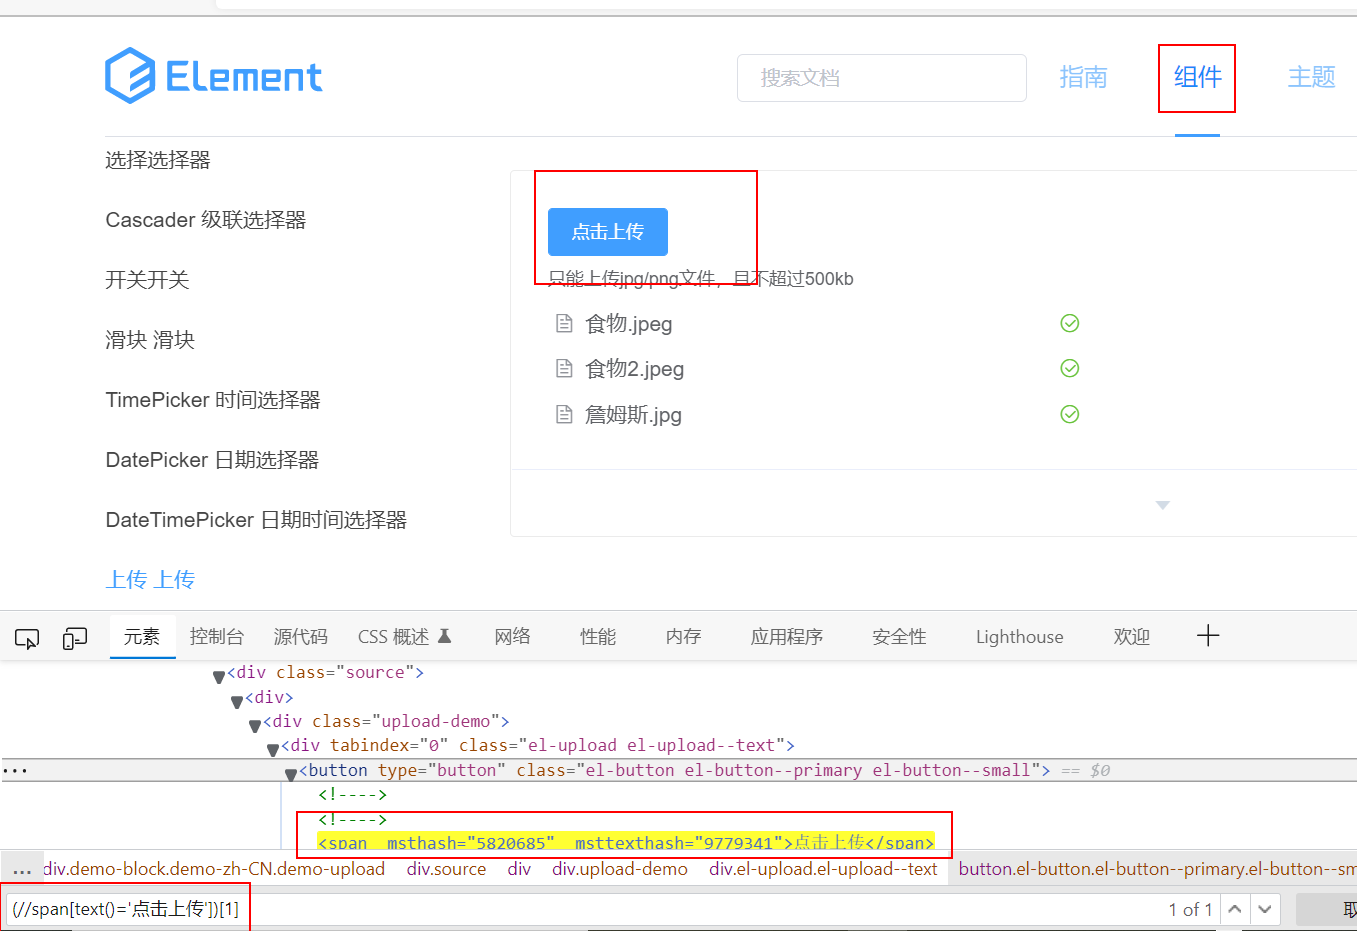Click the document icon next to 食物2.jpeg

564,368
